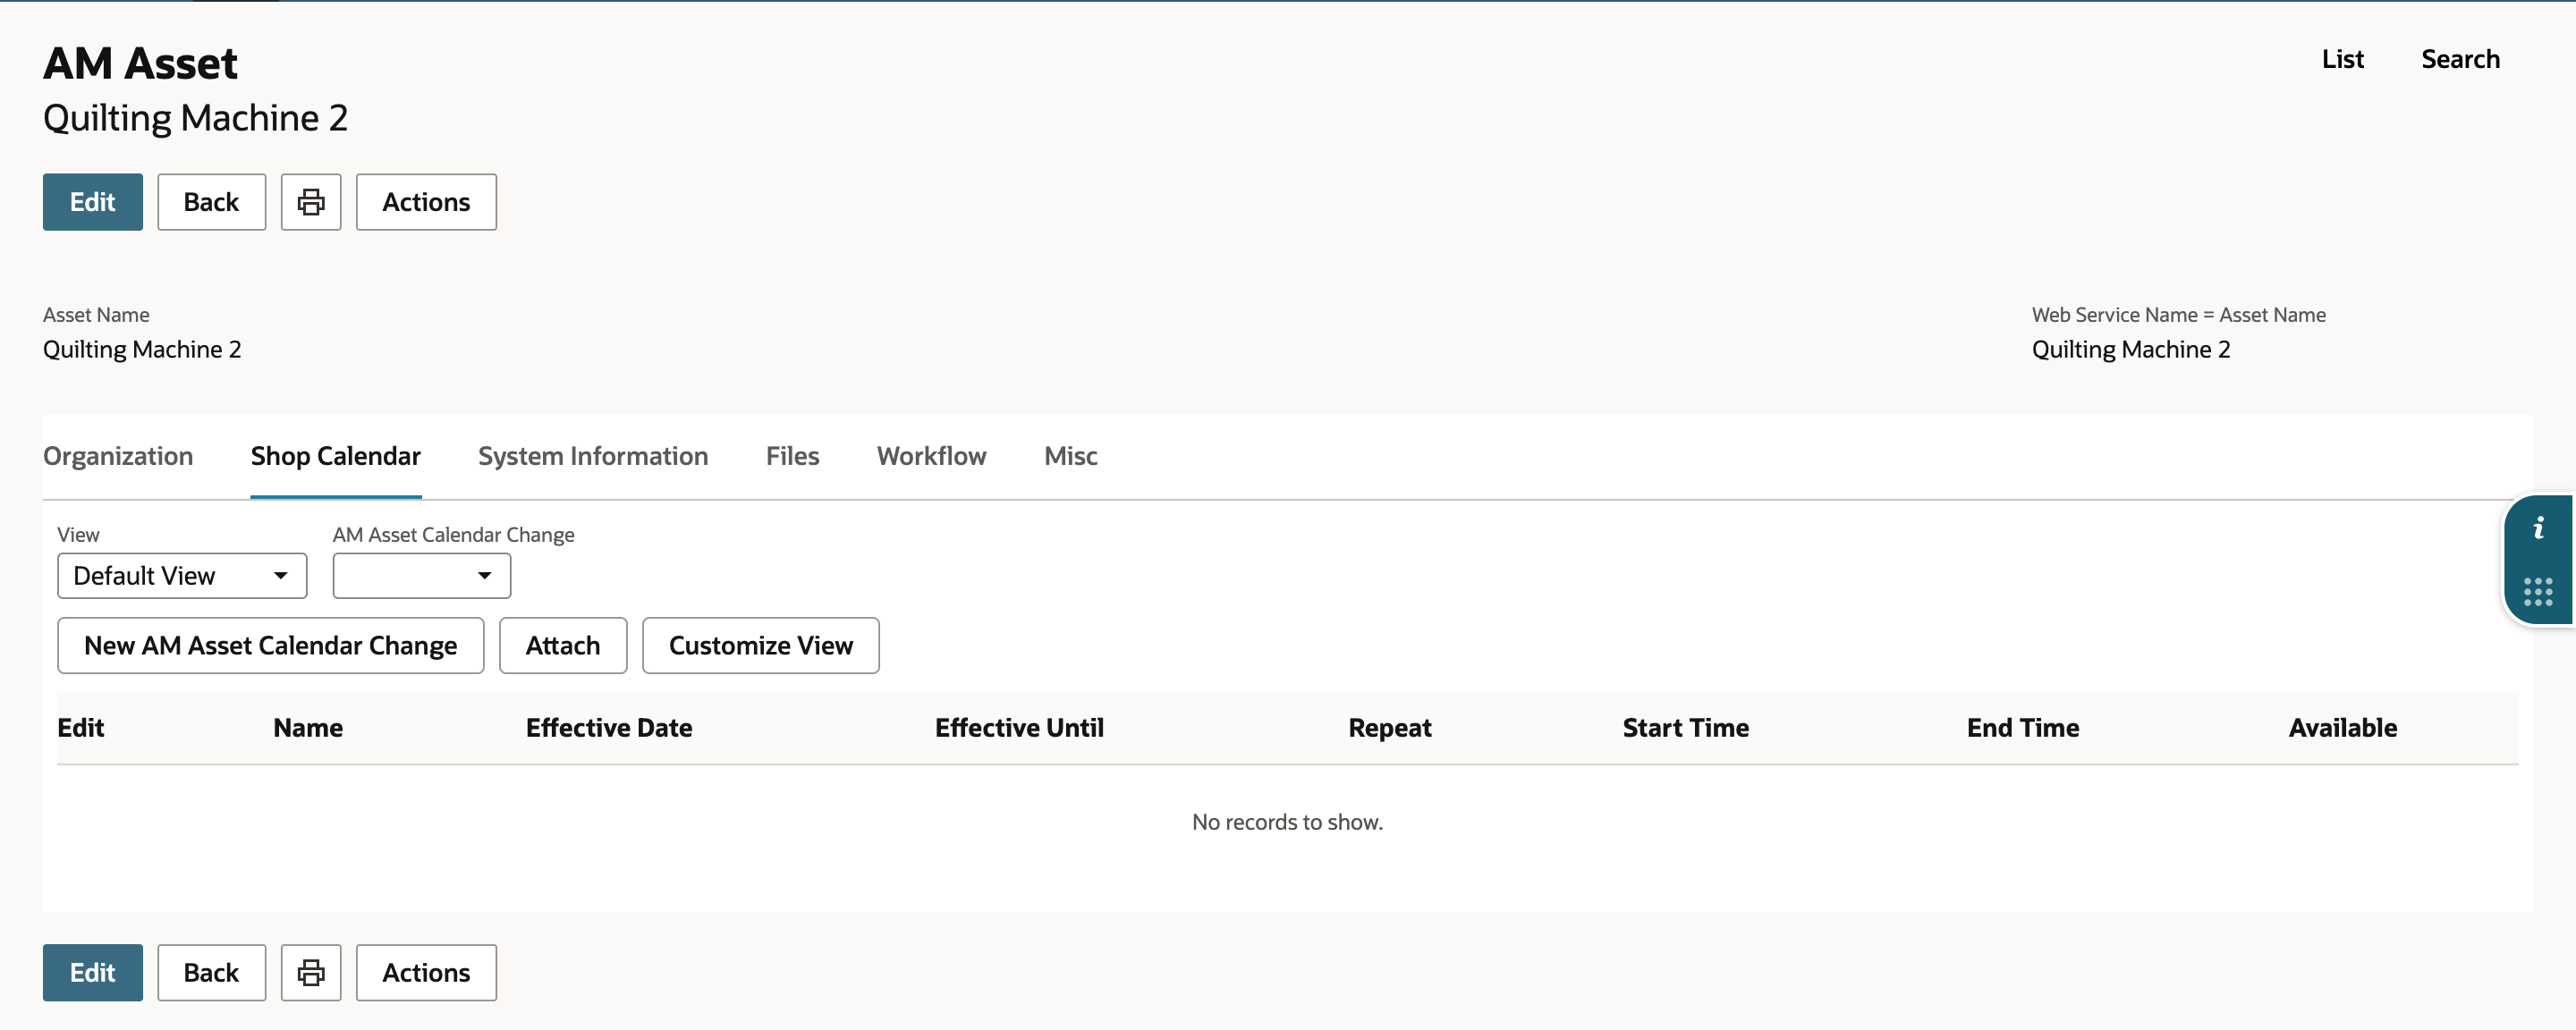Open the Default View dropdown
This screenshot has width=2576, height=1030.
tap(182, 575)
